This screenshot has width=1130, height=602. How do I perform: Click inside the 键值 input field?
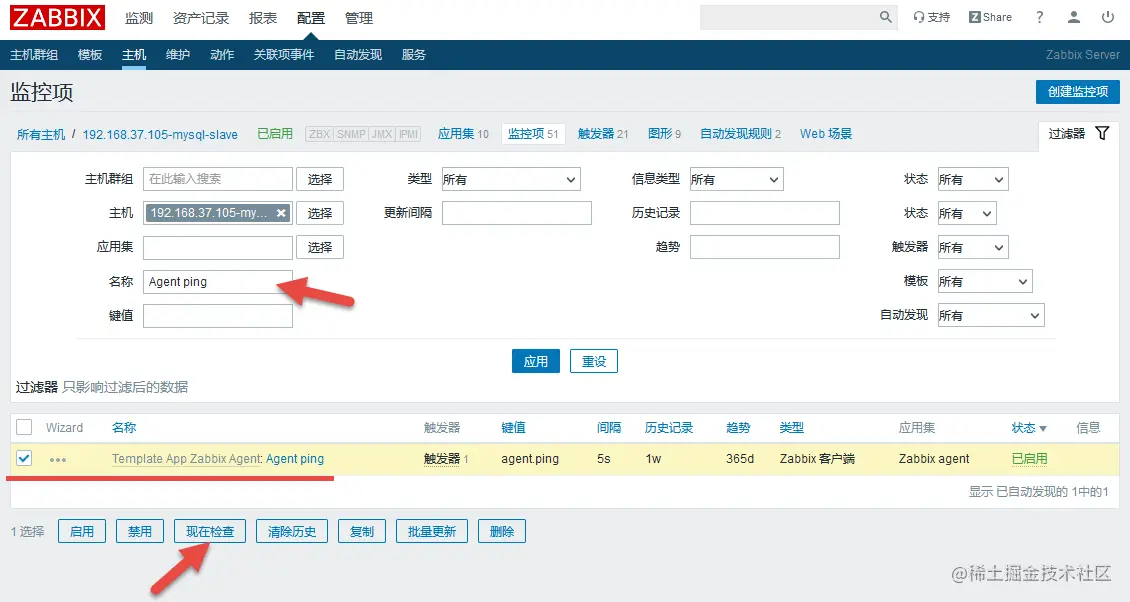pos(217,315)
